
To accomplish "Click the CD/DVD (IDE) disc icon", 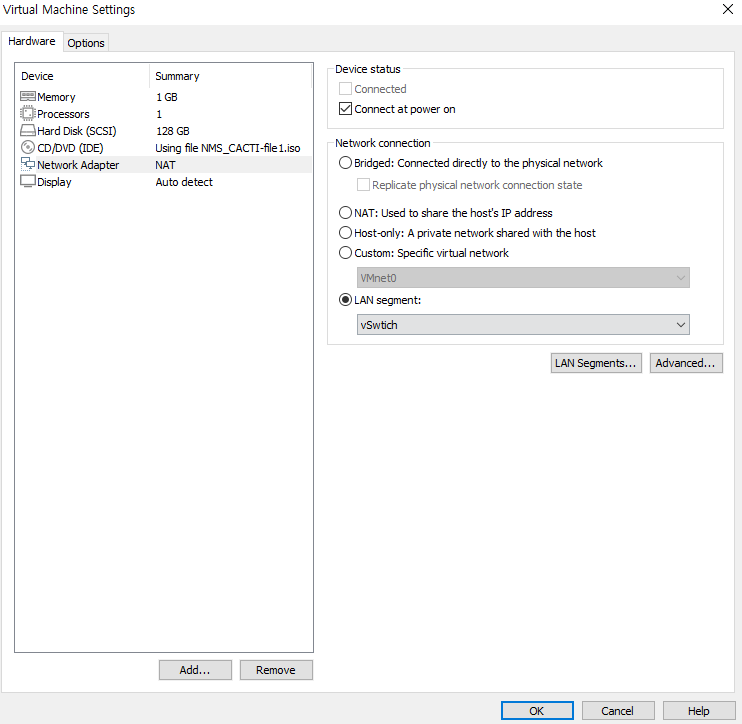I will (x=27, y=148).
